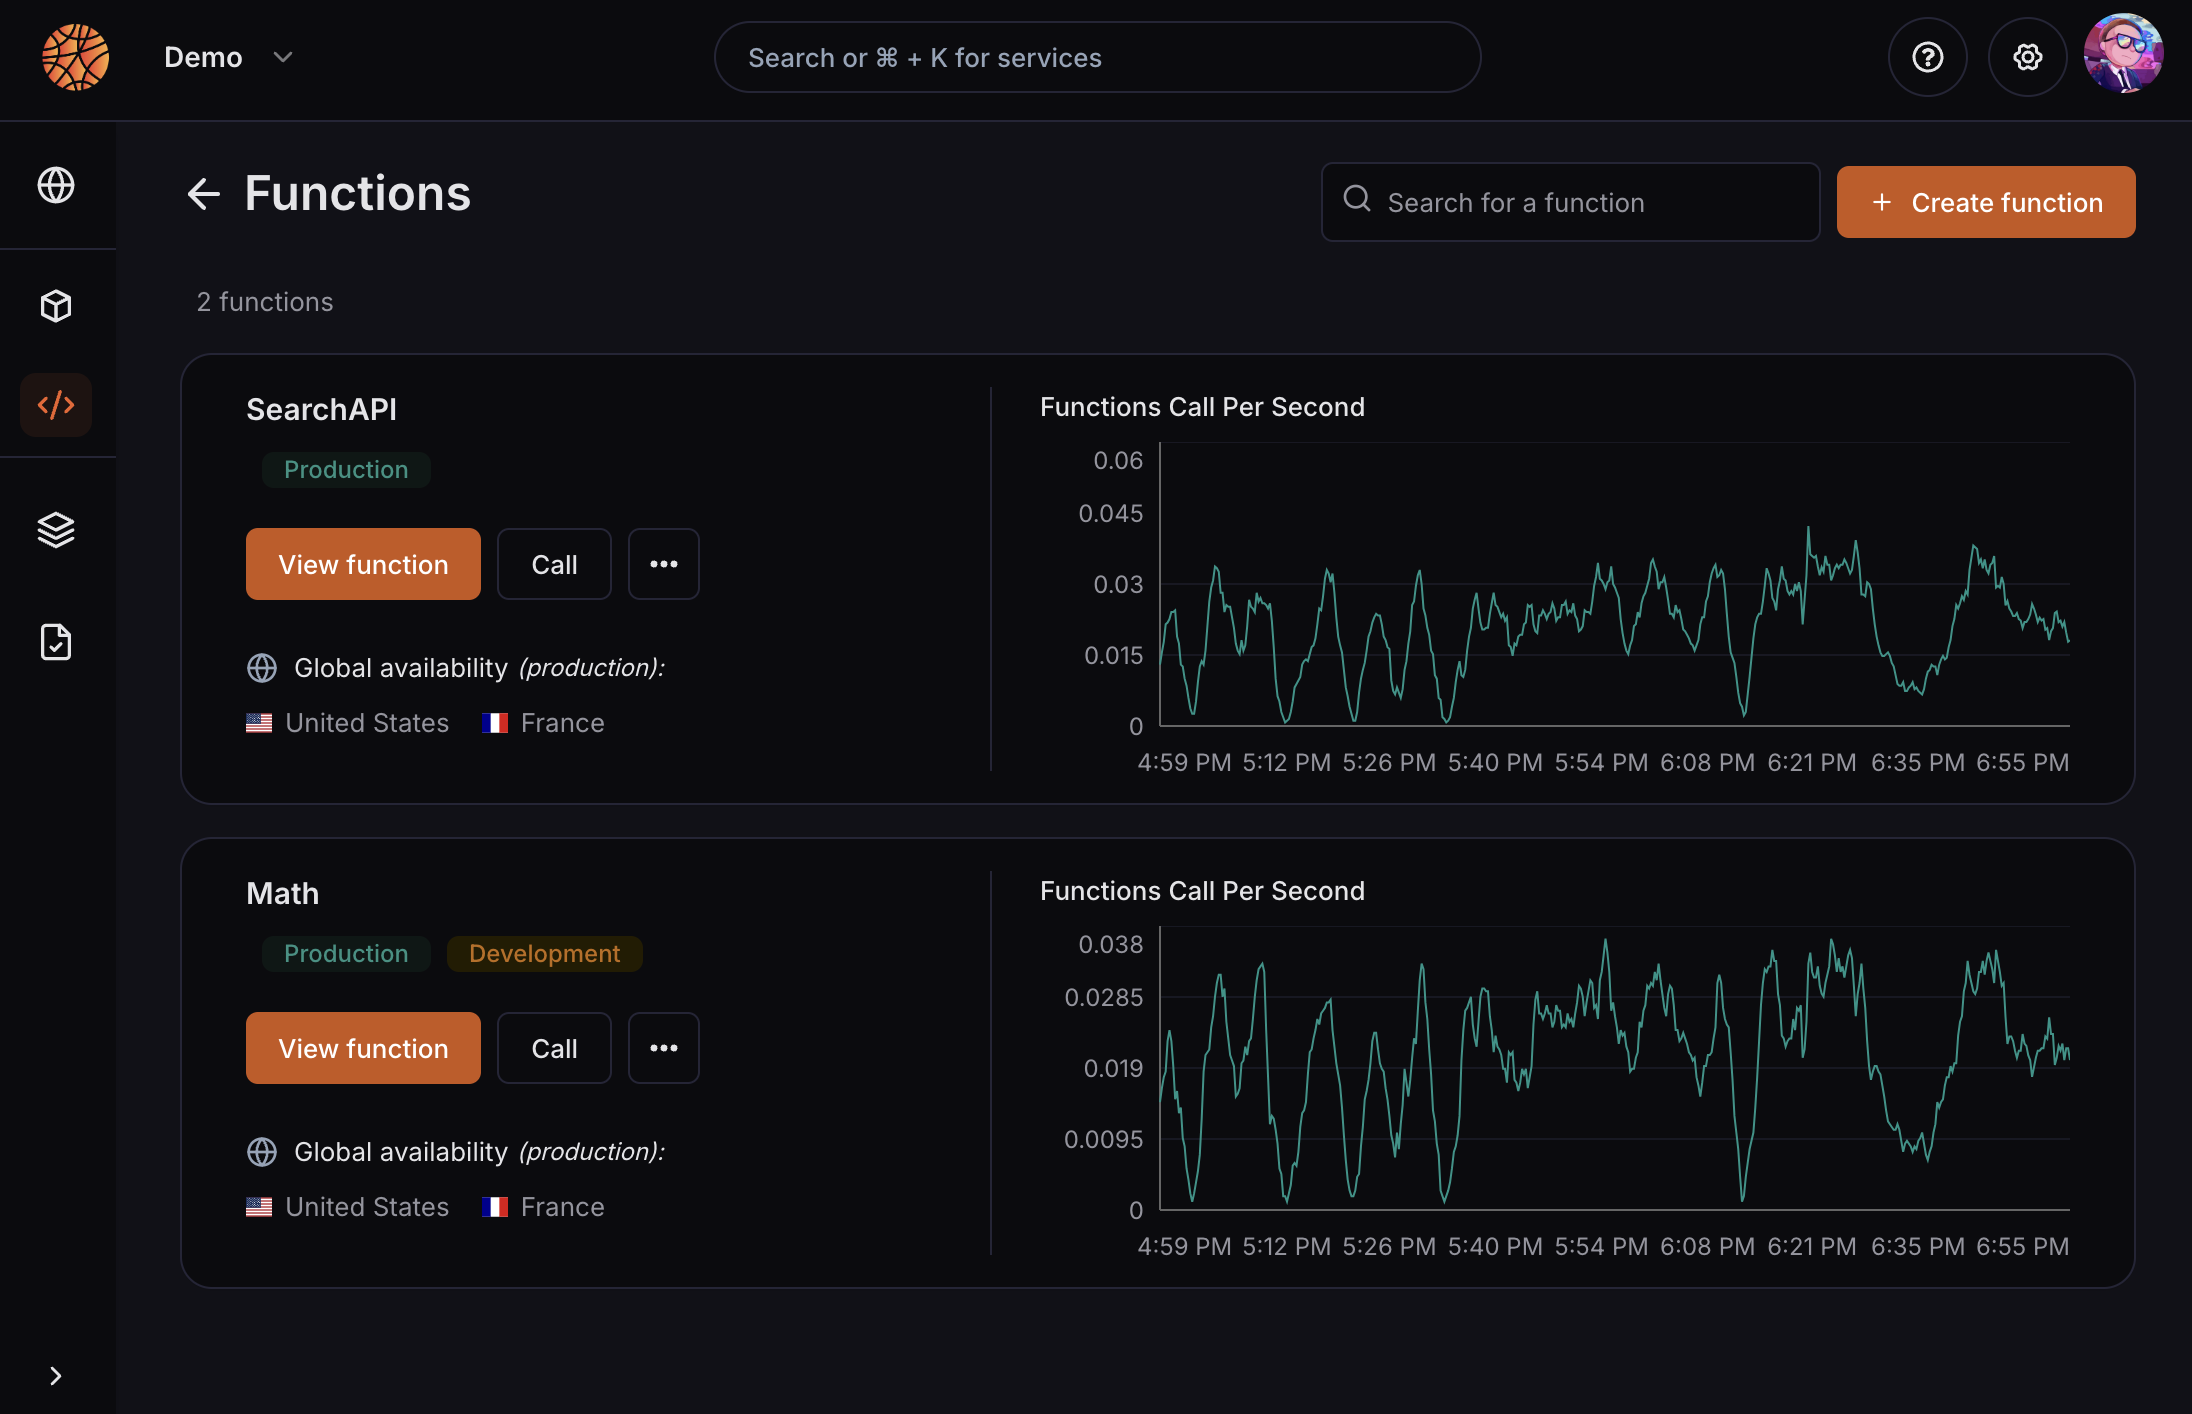This screenshot has height=1414, width=2192.
Task: View function for SearchAPI
Action: [x=363, y=564]
